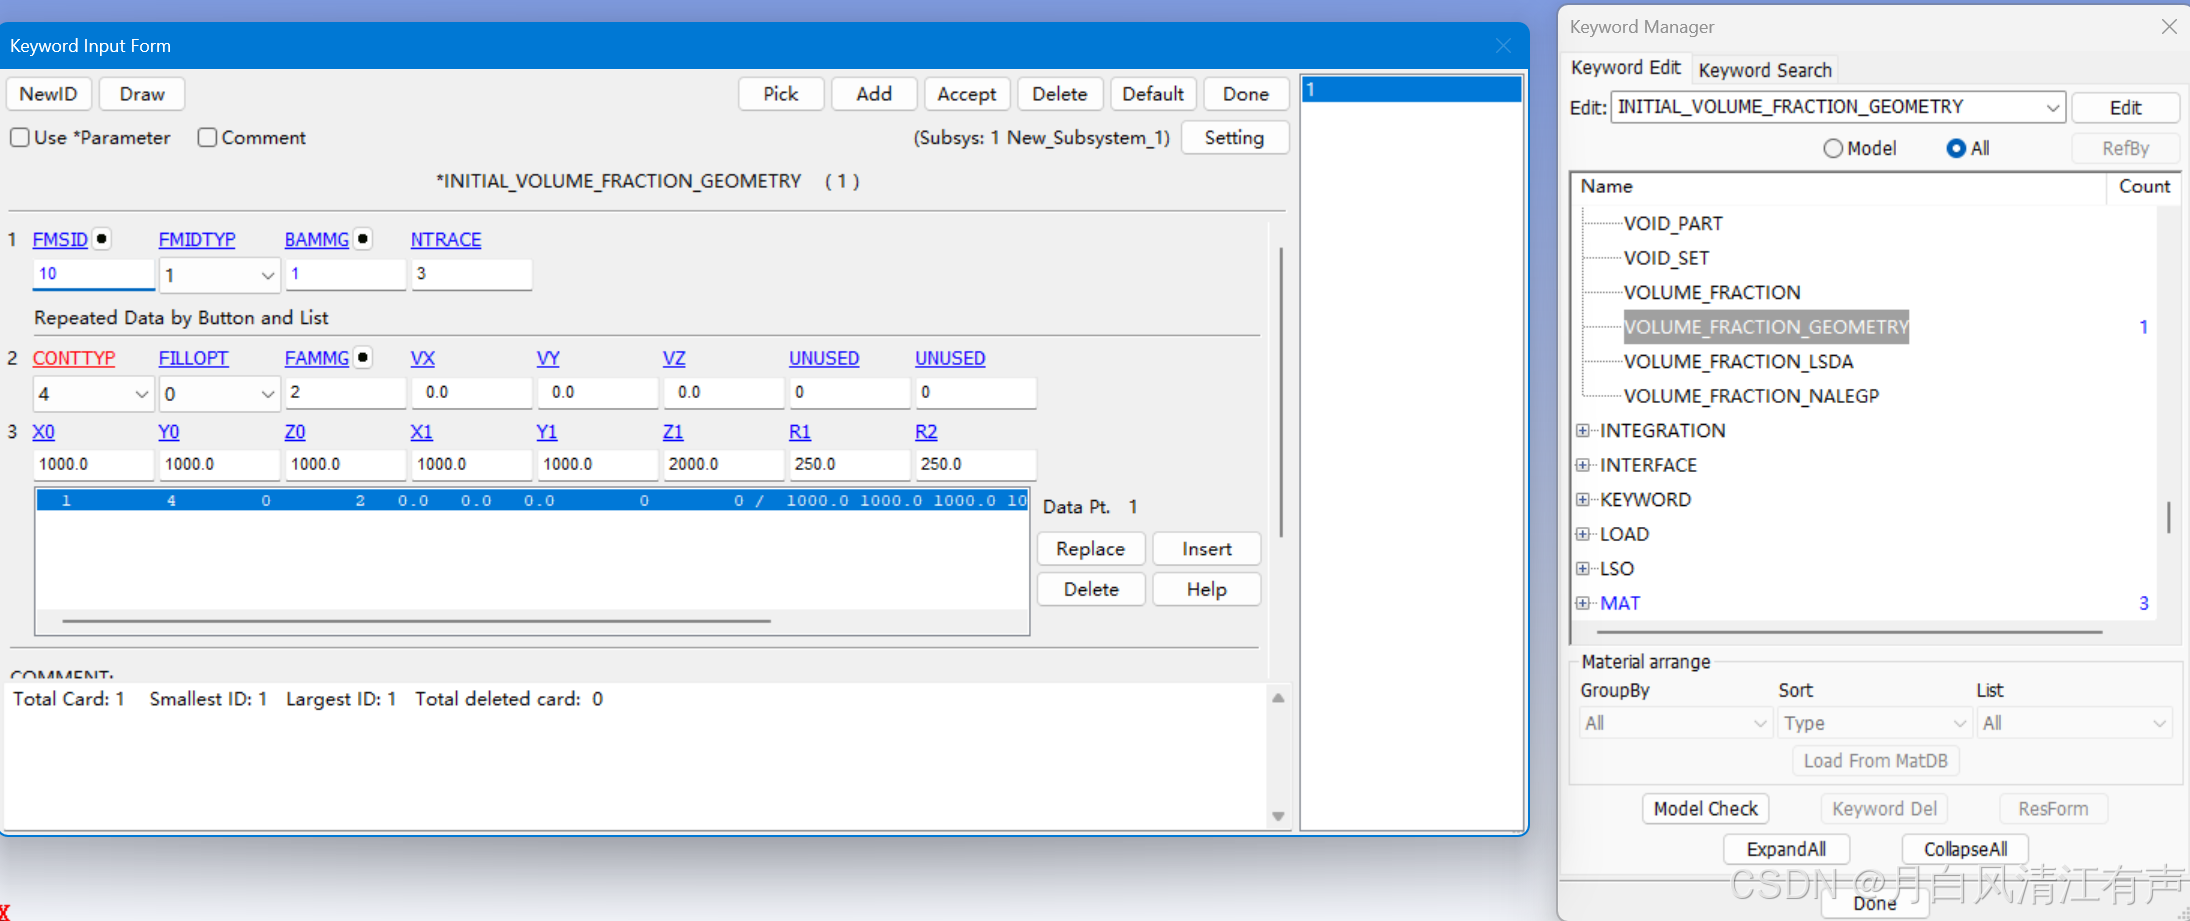Click the Insert button
The height and width of the screenshot is (921, 2190).
1207,549
